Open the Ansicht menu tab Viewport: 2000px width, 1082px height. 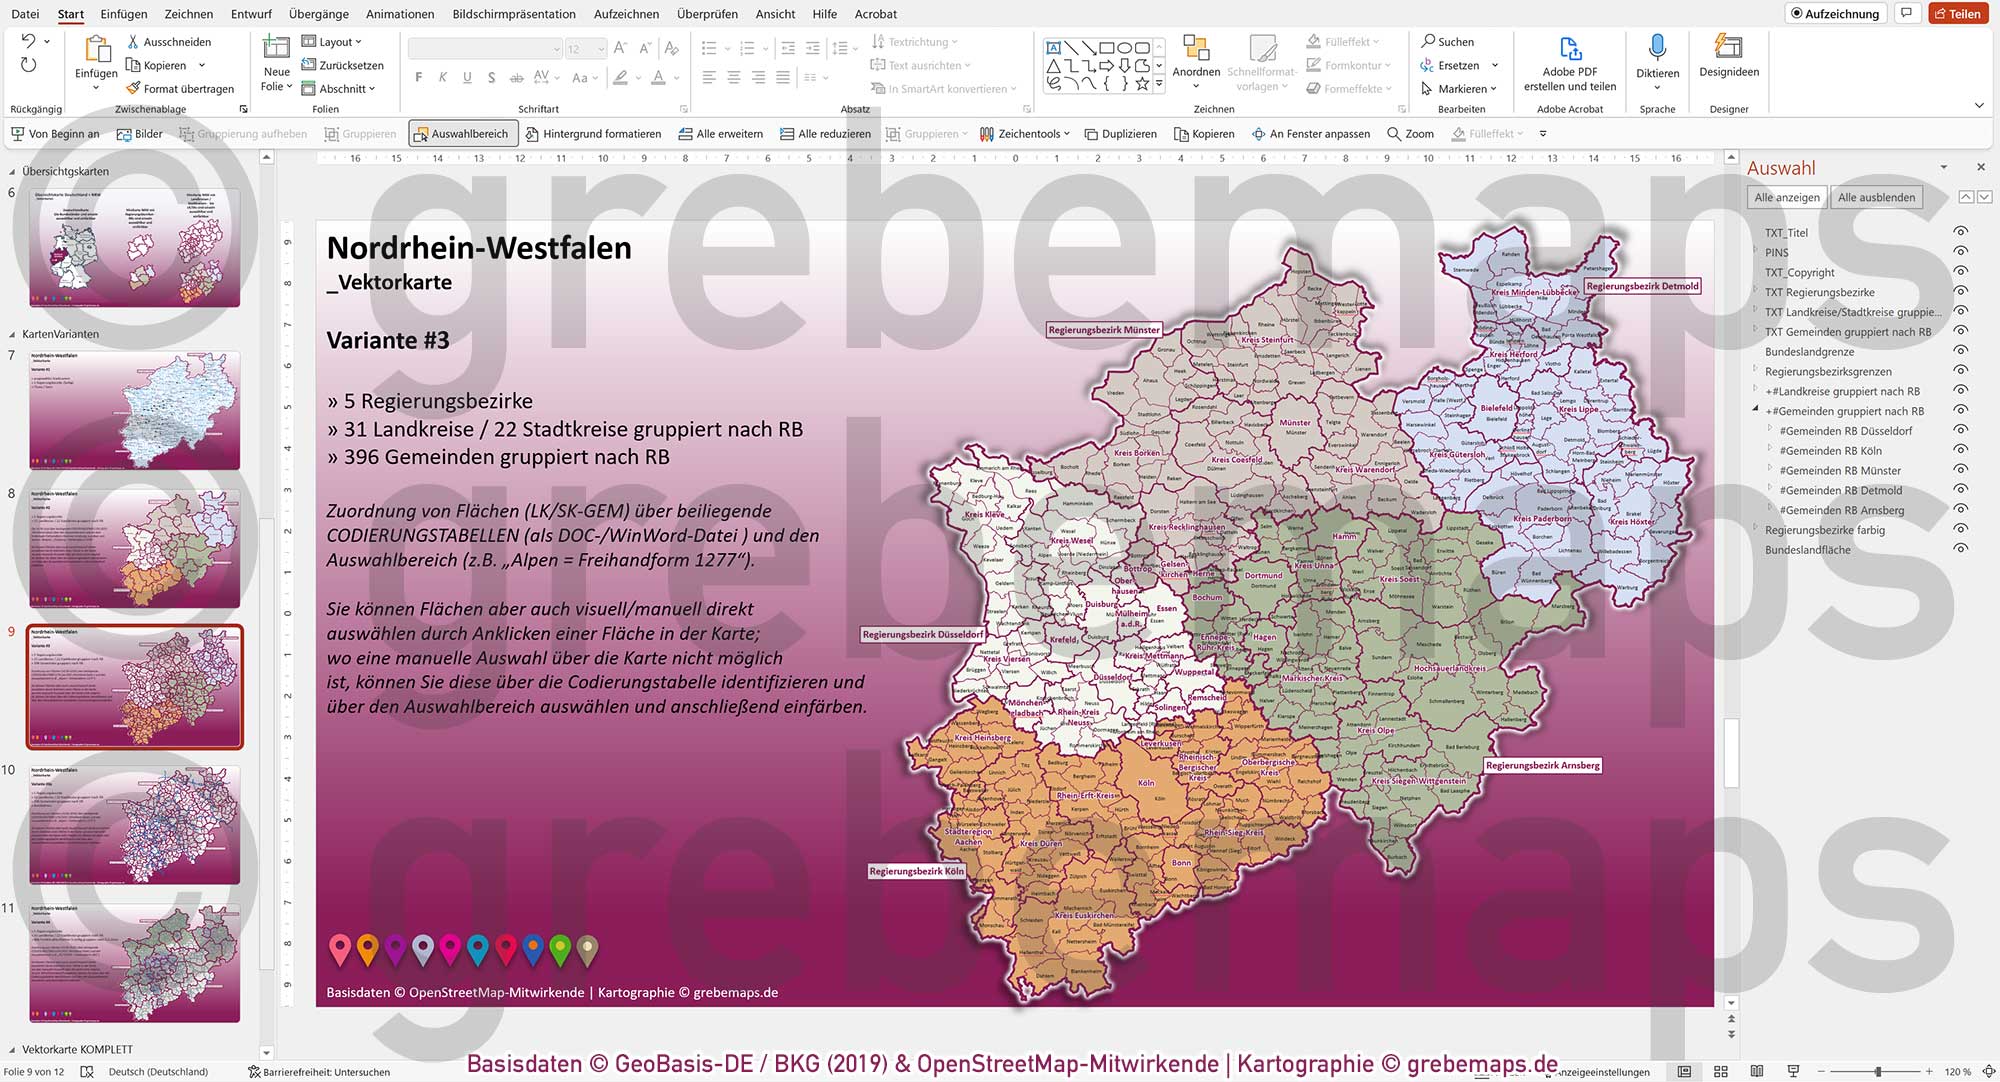(x=775, y=14)
